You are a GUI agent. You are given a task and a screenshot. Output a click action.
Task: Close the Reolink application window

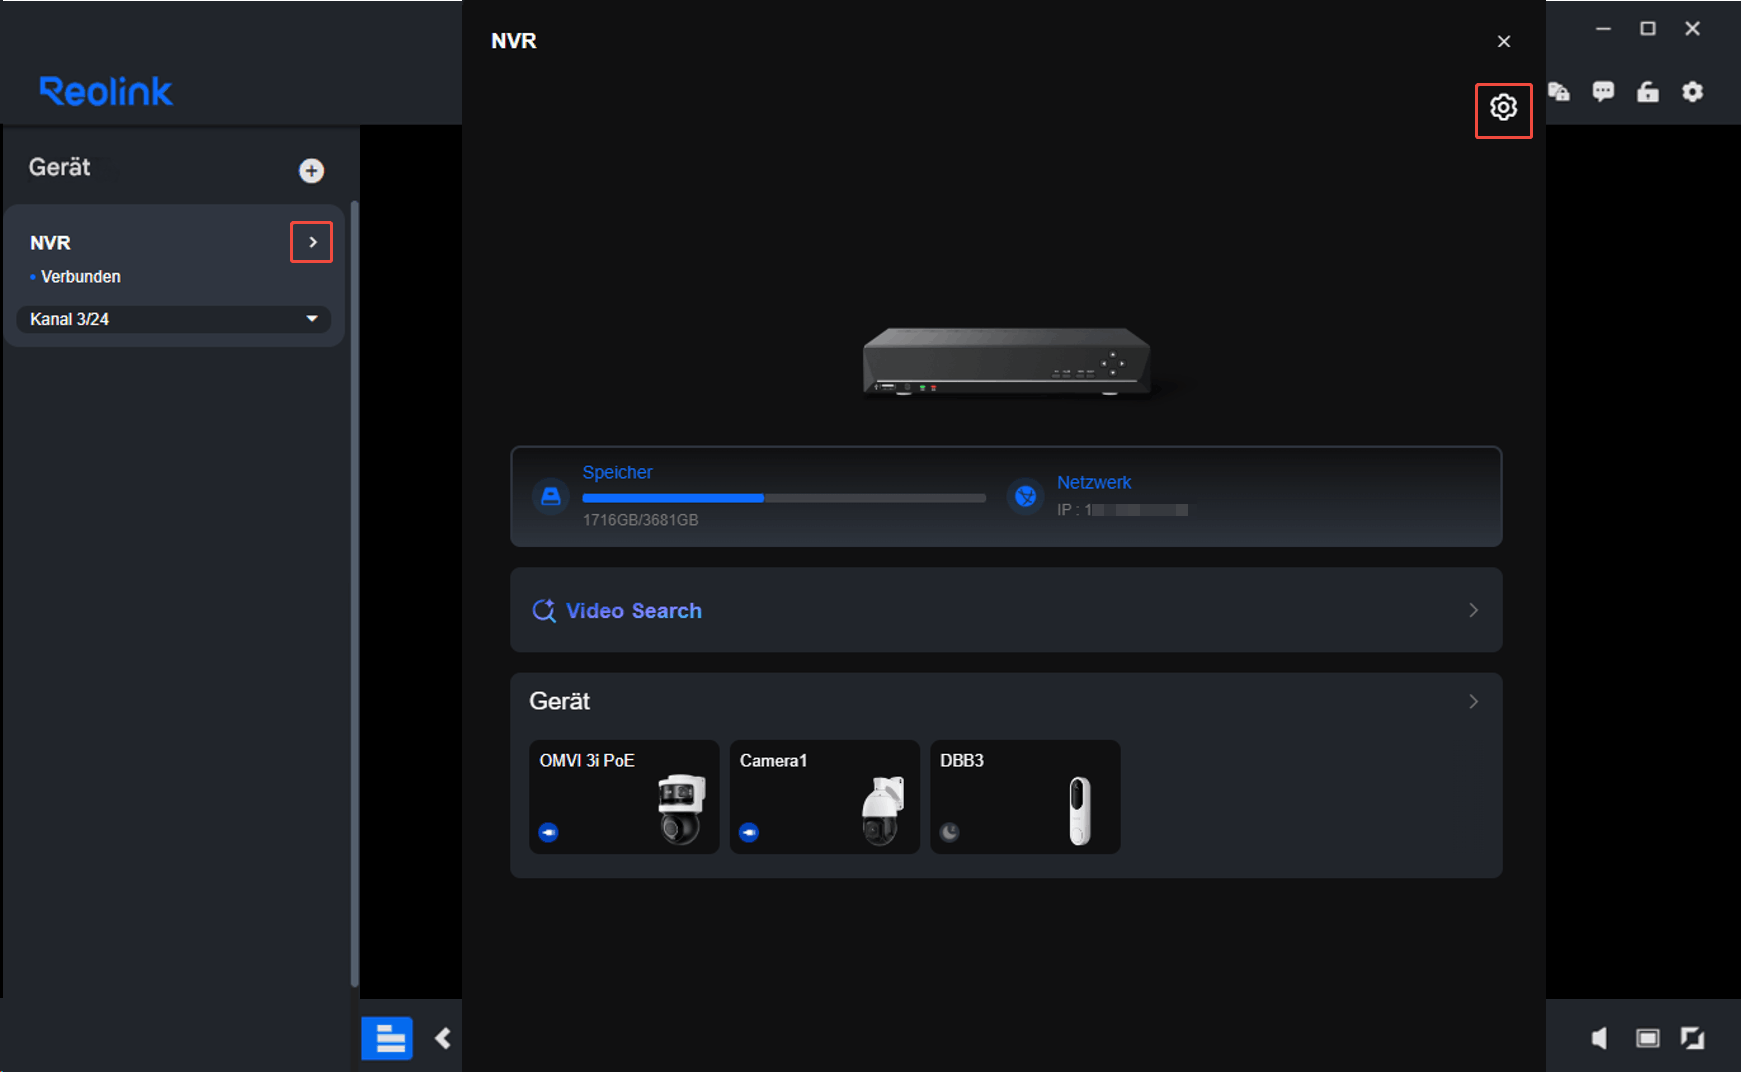click(x=1692, y=29)
